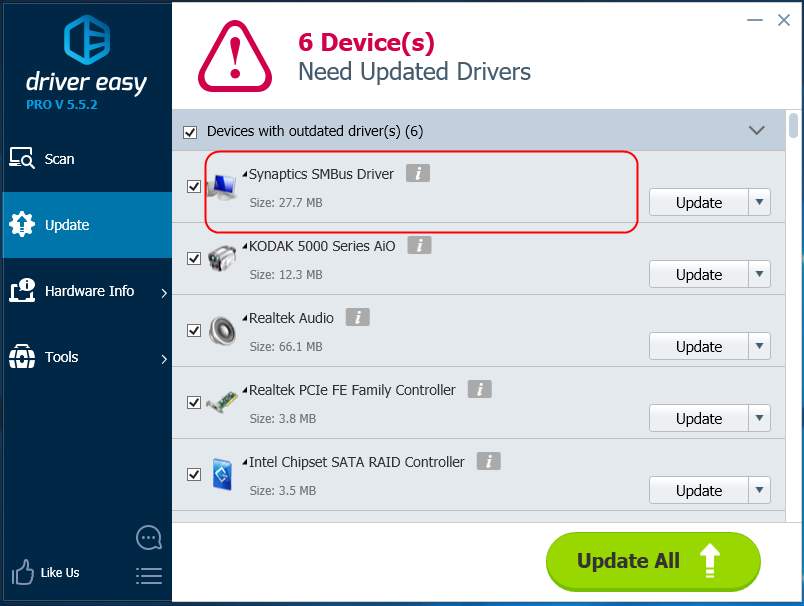Click the Hardware Info sidebar icon
The image size is (804, 606).
click(x=22, y=290)
